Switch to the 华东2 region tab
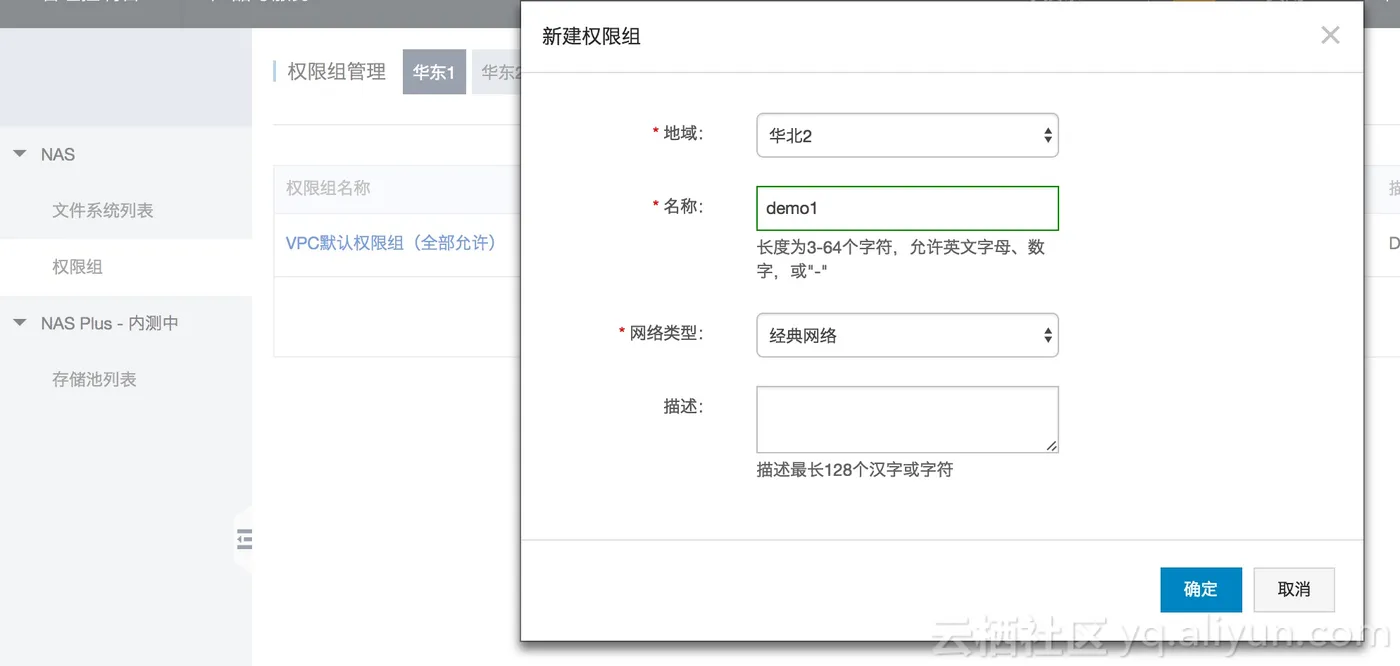This screenshot has height=666, width=1400. (x=497, y=72)
